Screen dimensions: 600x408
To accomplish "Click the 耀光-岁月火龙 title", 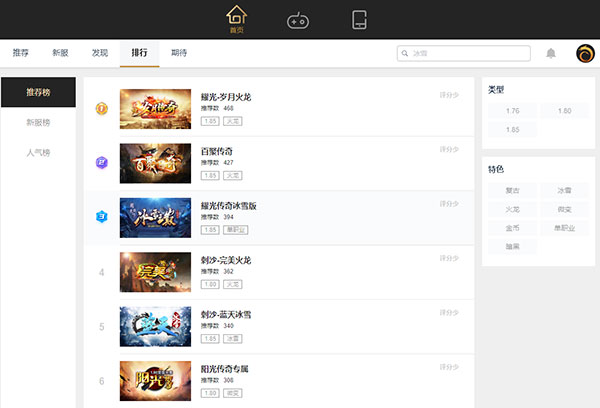I will 226,97.
